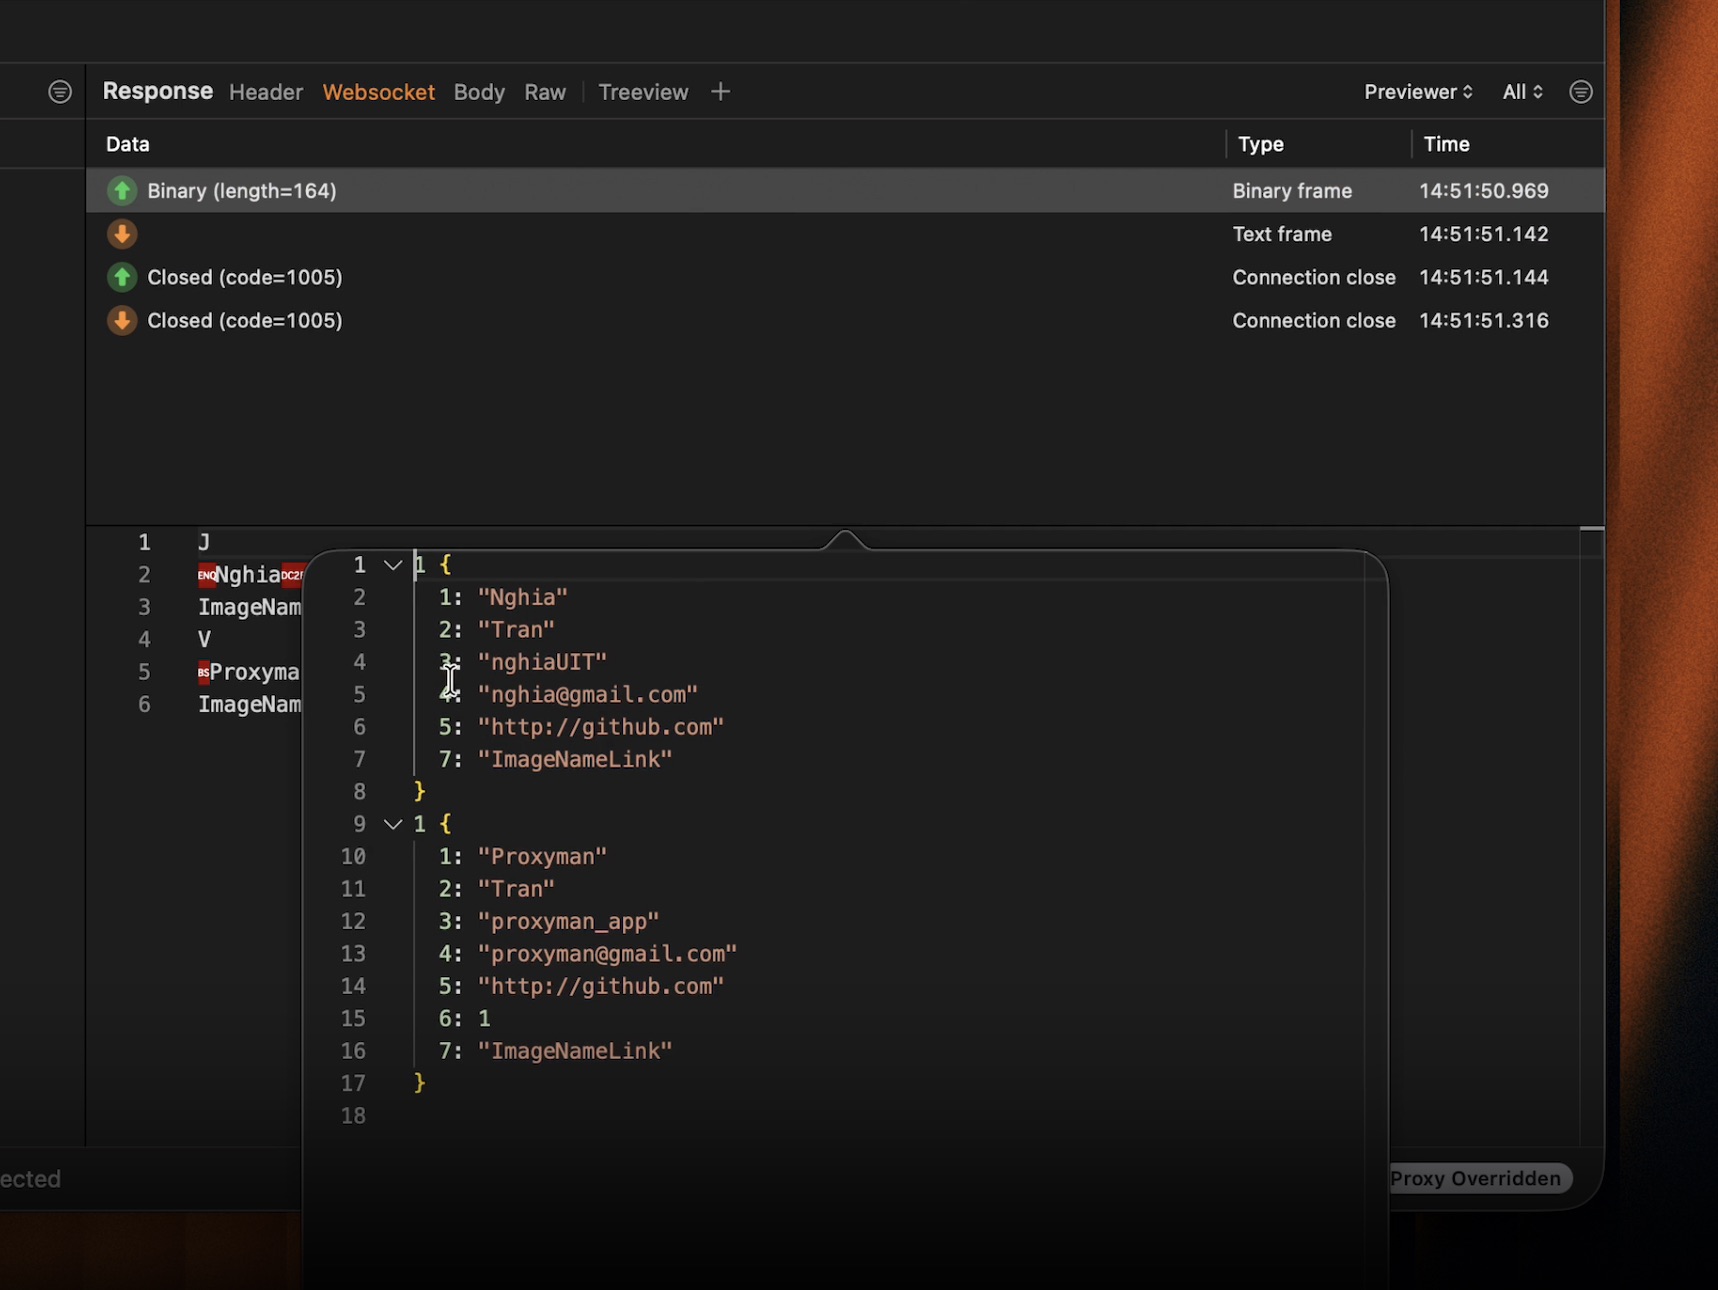Click green up arrow on Closed 14:51:51.144 row
The height and width of the screenshot is (1290, 1718).
click(122, 277)
